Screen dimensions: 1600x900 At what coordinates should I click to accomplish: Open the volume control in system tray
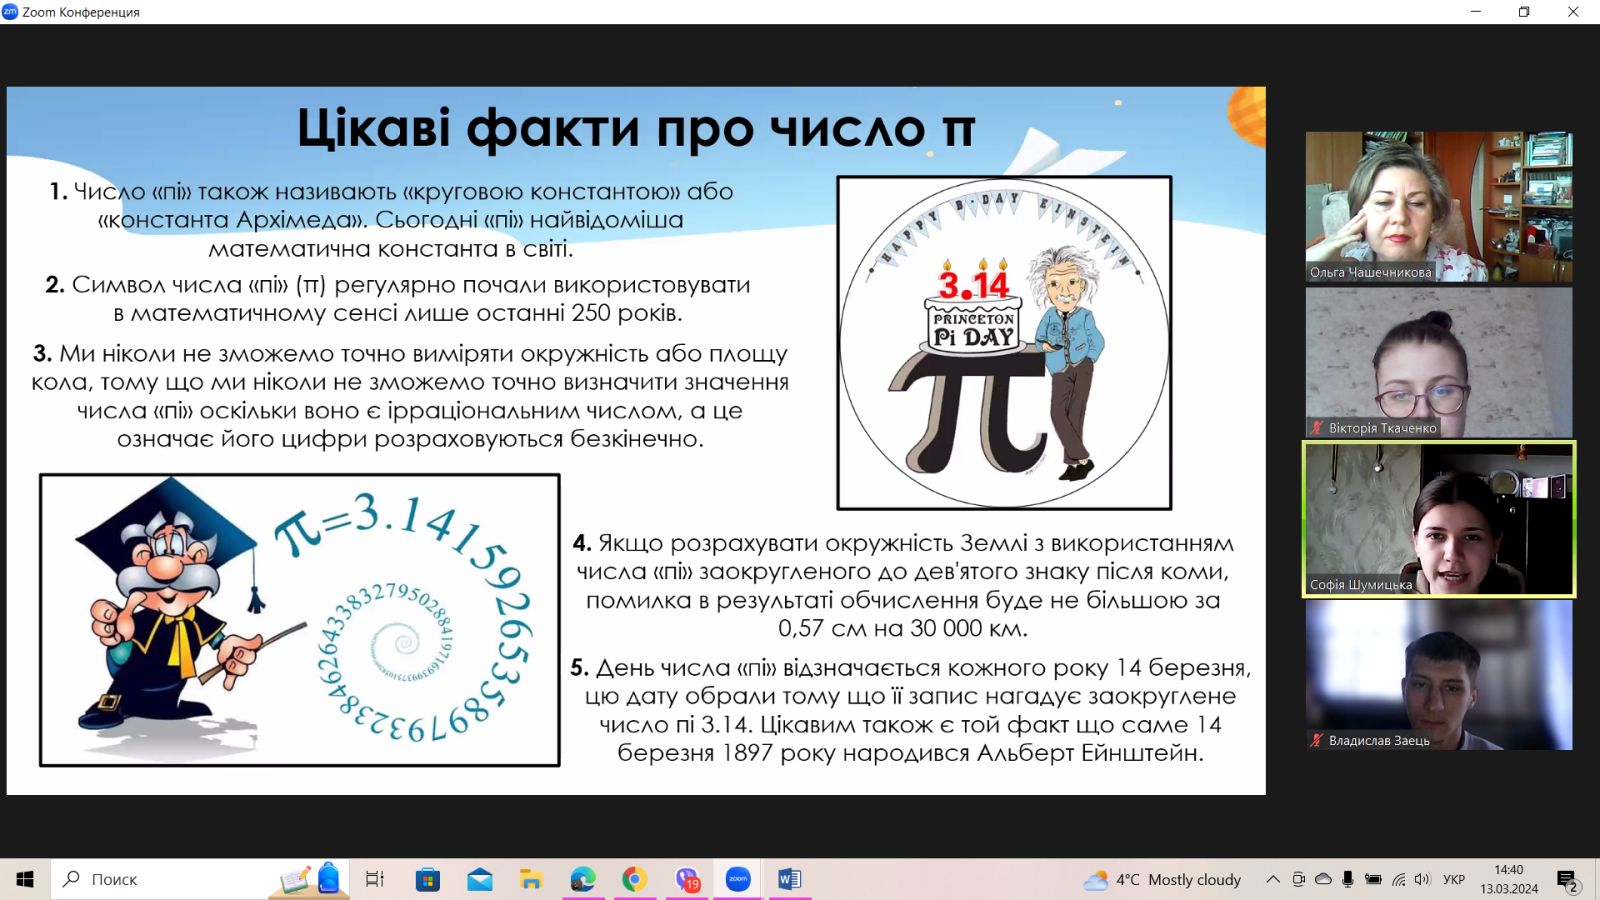[1423, 879]
